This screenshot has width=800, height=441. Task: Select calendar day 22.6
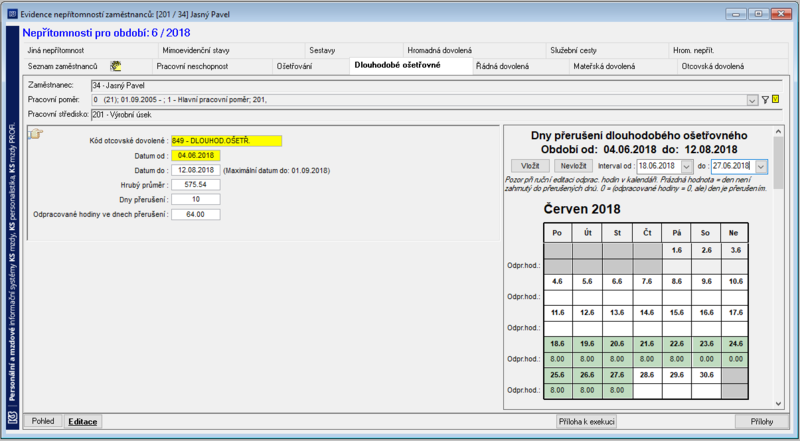pos(677,344)
